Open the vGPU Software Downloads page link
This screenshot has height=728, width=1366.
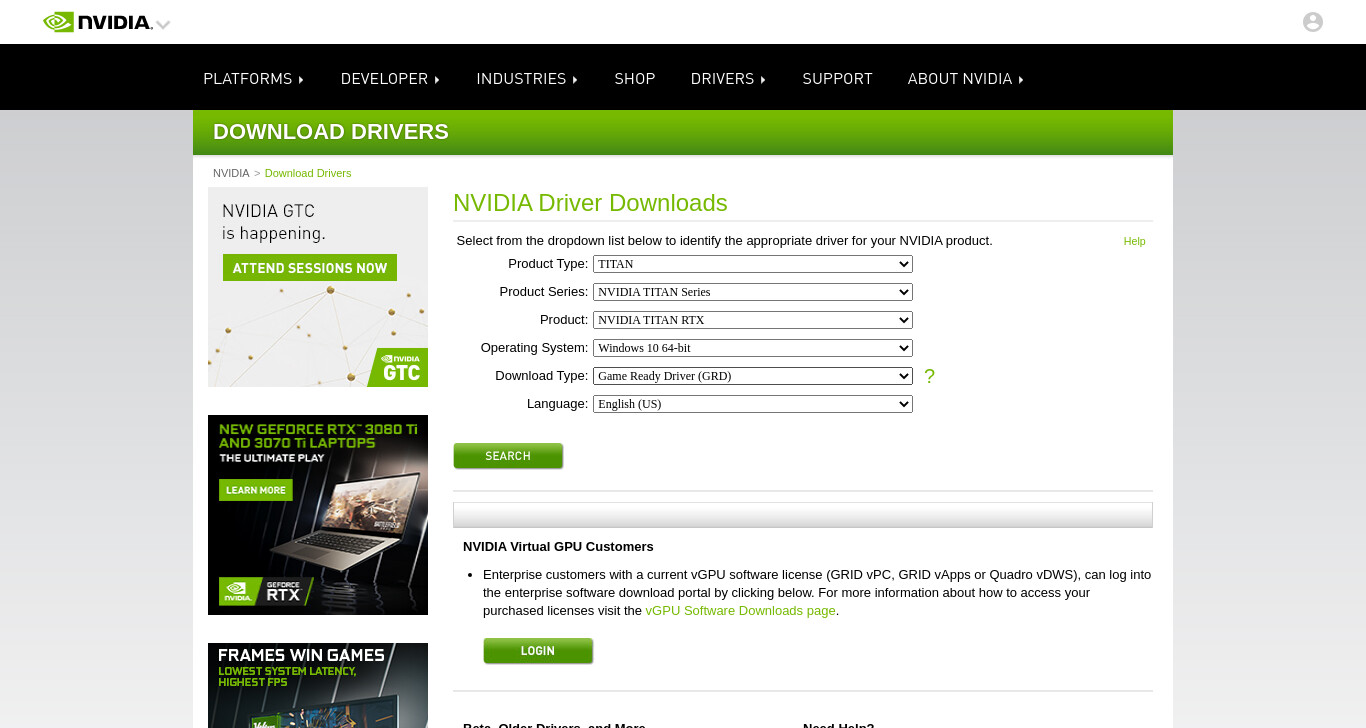[740, 611]
